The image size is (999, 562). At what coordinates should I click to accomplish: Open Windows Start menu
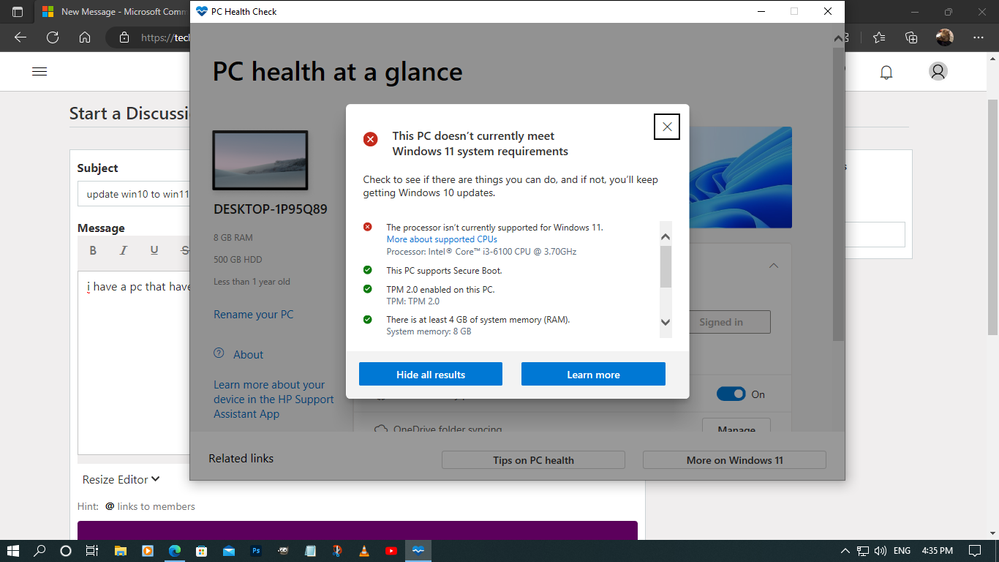click(13, 551)
